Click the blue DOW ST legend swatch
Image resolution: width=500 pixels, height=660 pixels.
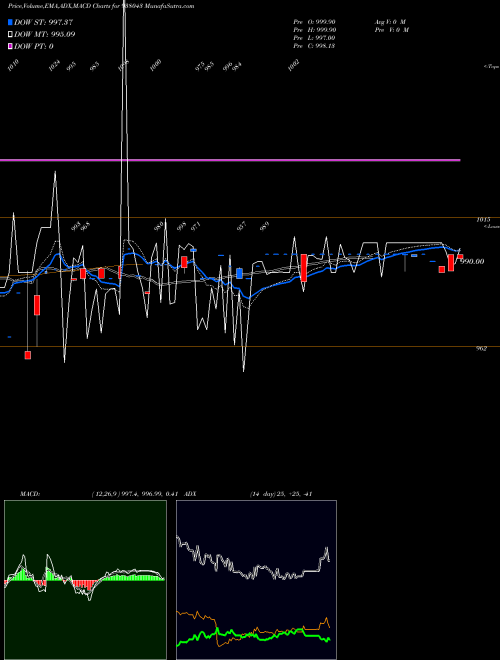tap(11, 22)
